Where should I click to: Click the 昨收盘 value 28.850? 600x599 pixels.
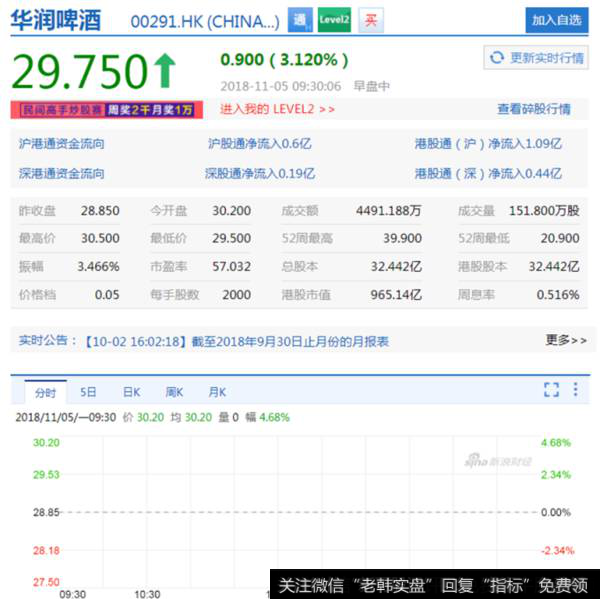click(100, 211)
